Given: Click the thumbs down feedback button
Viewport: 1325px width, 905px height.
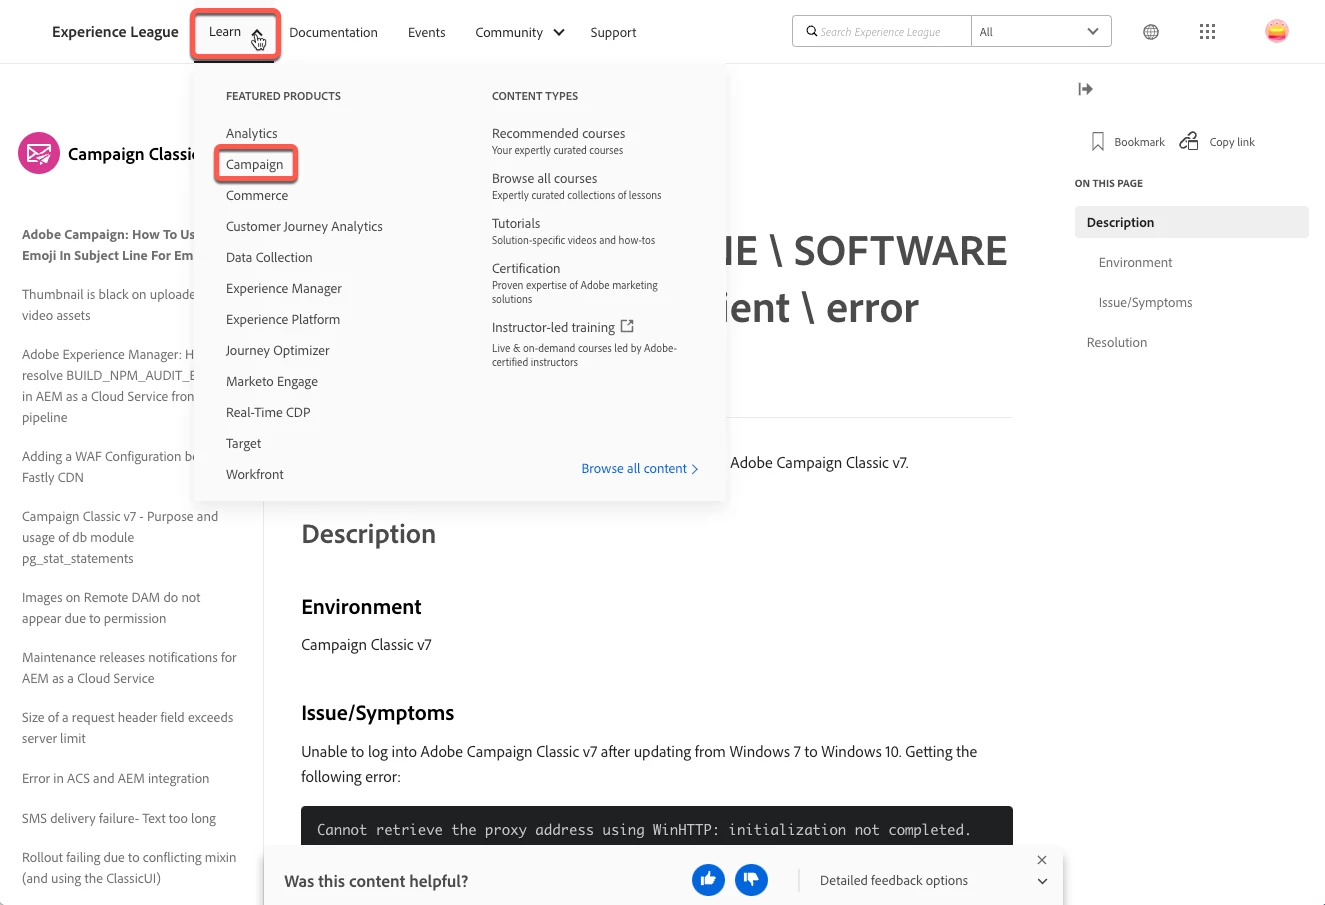Looking at the screenshot, I should pos(751,880).
